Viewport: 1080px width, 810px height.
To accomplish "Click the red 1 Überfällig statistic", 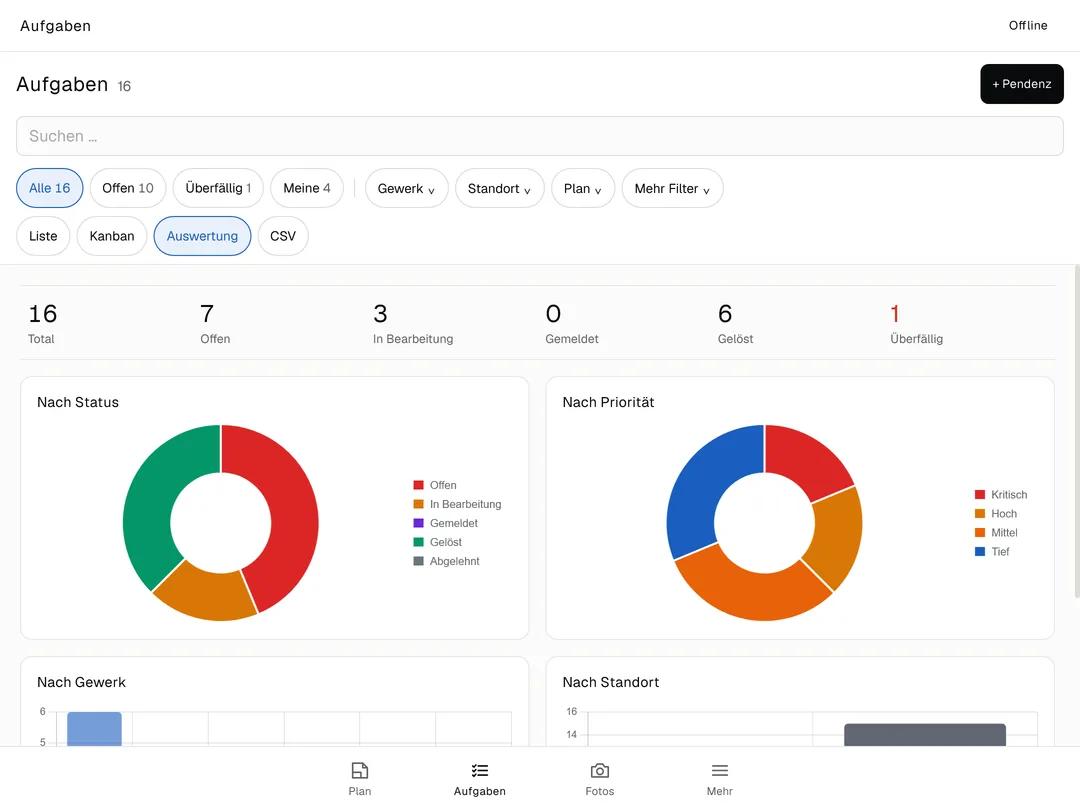I will tap(916, 323).
